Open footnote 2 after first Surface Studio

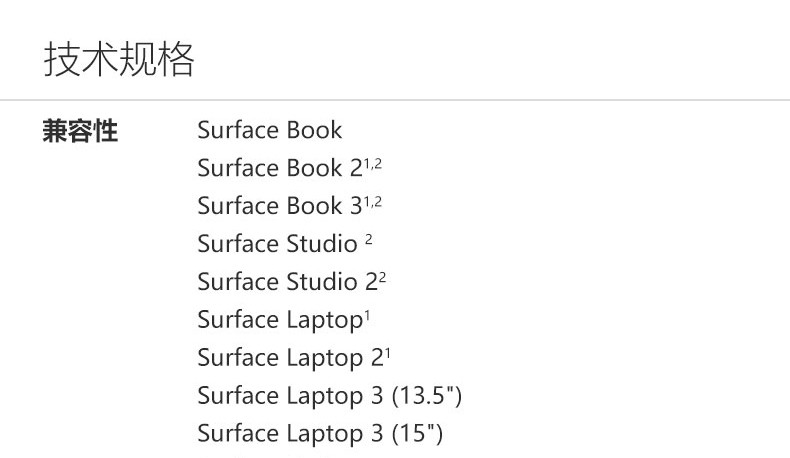click(369, 239)
